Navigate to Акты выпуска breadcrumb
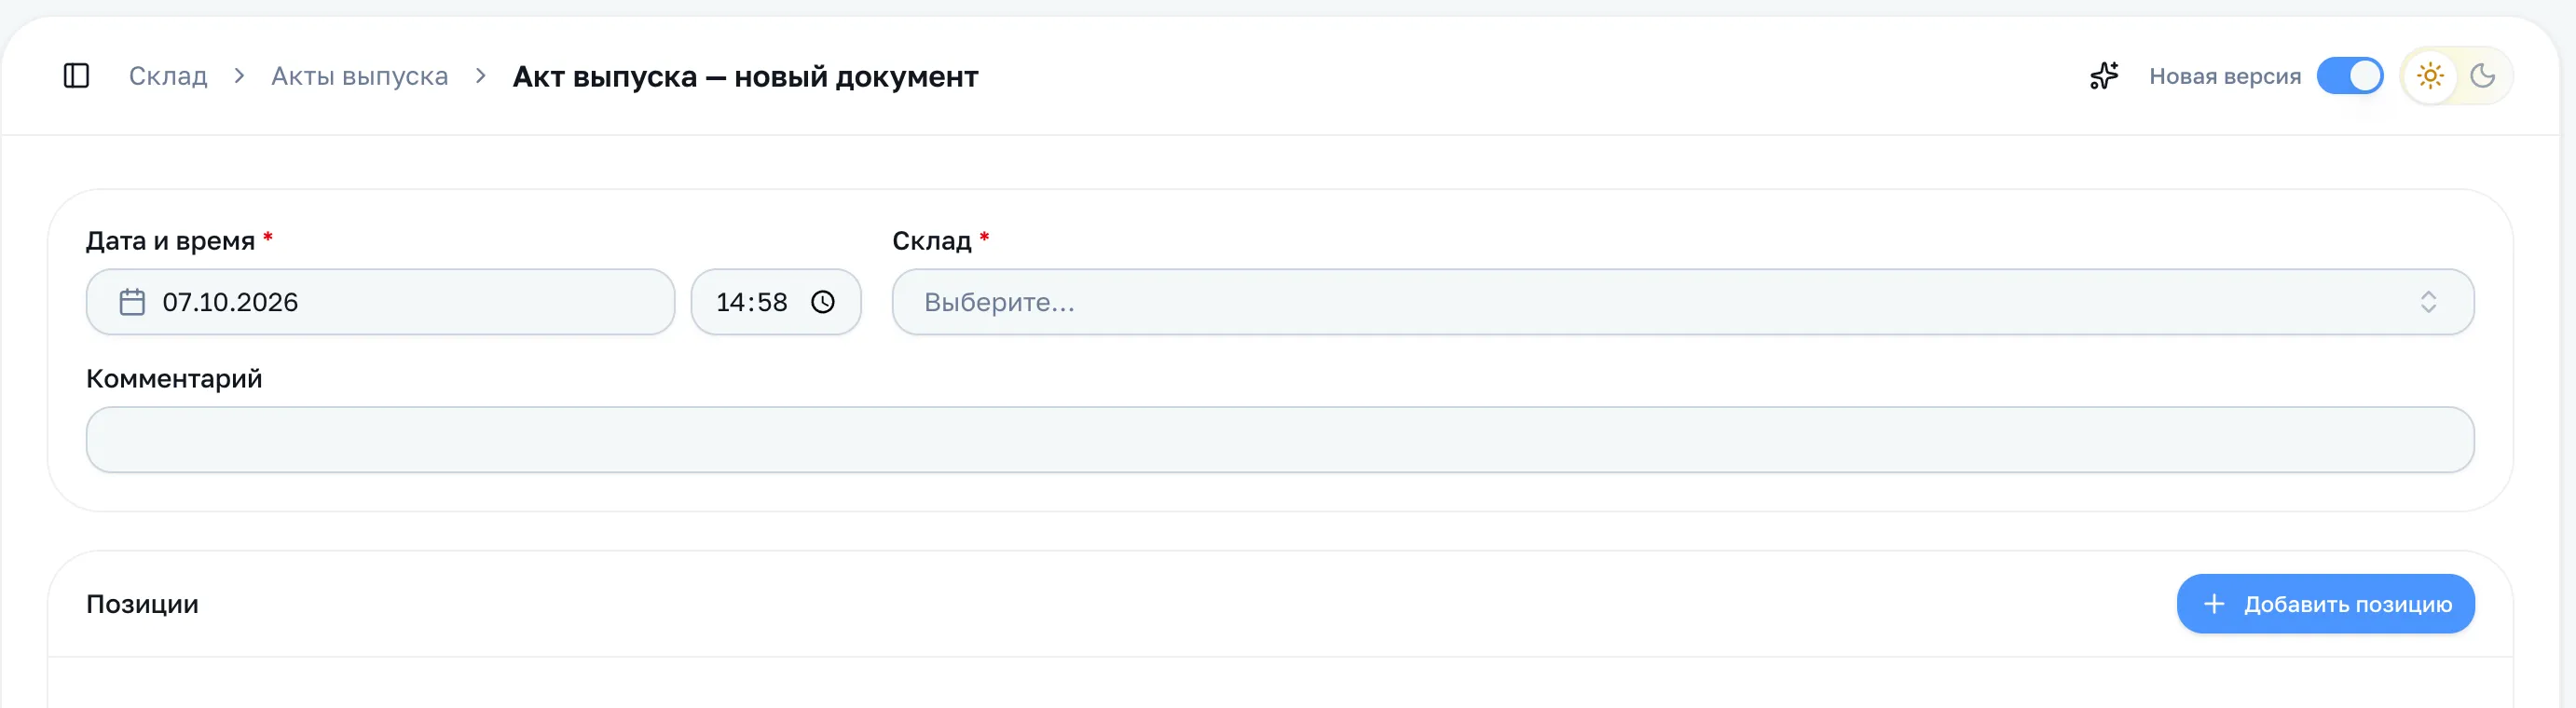This screenshot has height=708, width=2576. click(360, 76)
